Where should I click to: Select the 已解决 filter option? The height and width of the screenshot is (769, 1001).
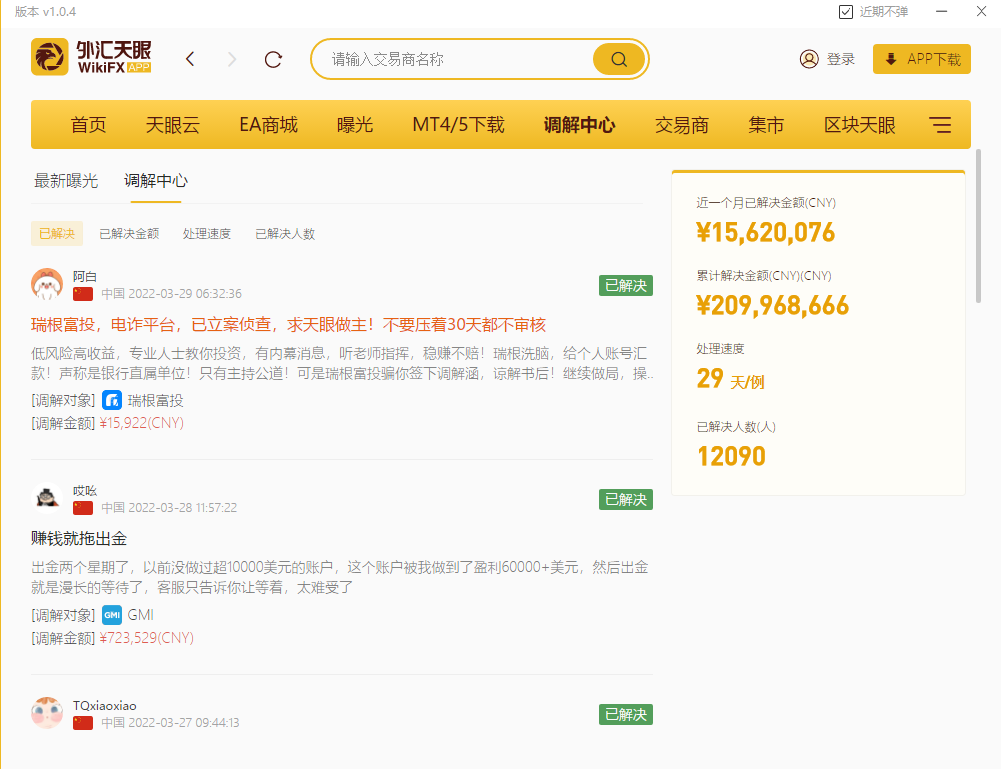point(57,234)
